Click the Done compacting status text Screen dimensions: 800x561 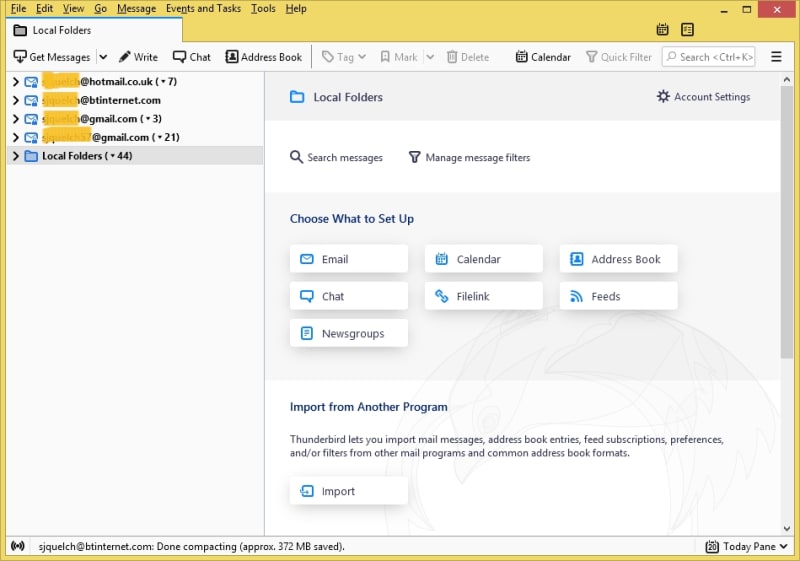click(x=191, y=547)
